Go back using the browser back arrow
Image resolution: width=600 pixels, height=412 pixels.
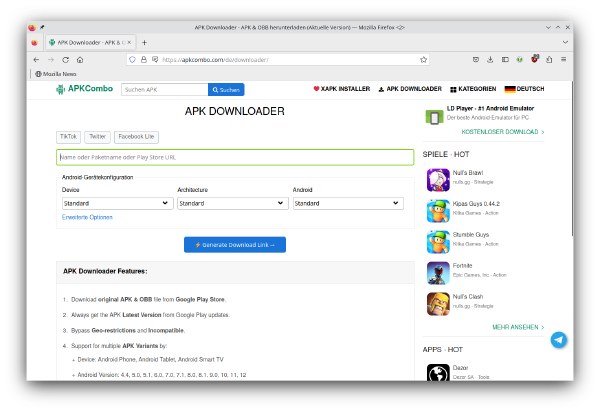[36, 60]
